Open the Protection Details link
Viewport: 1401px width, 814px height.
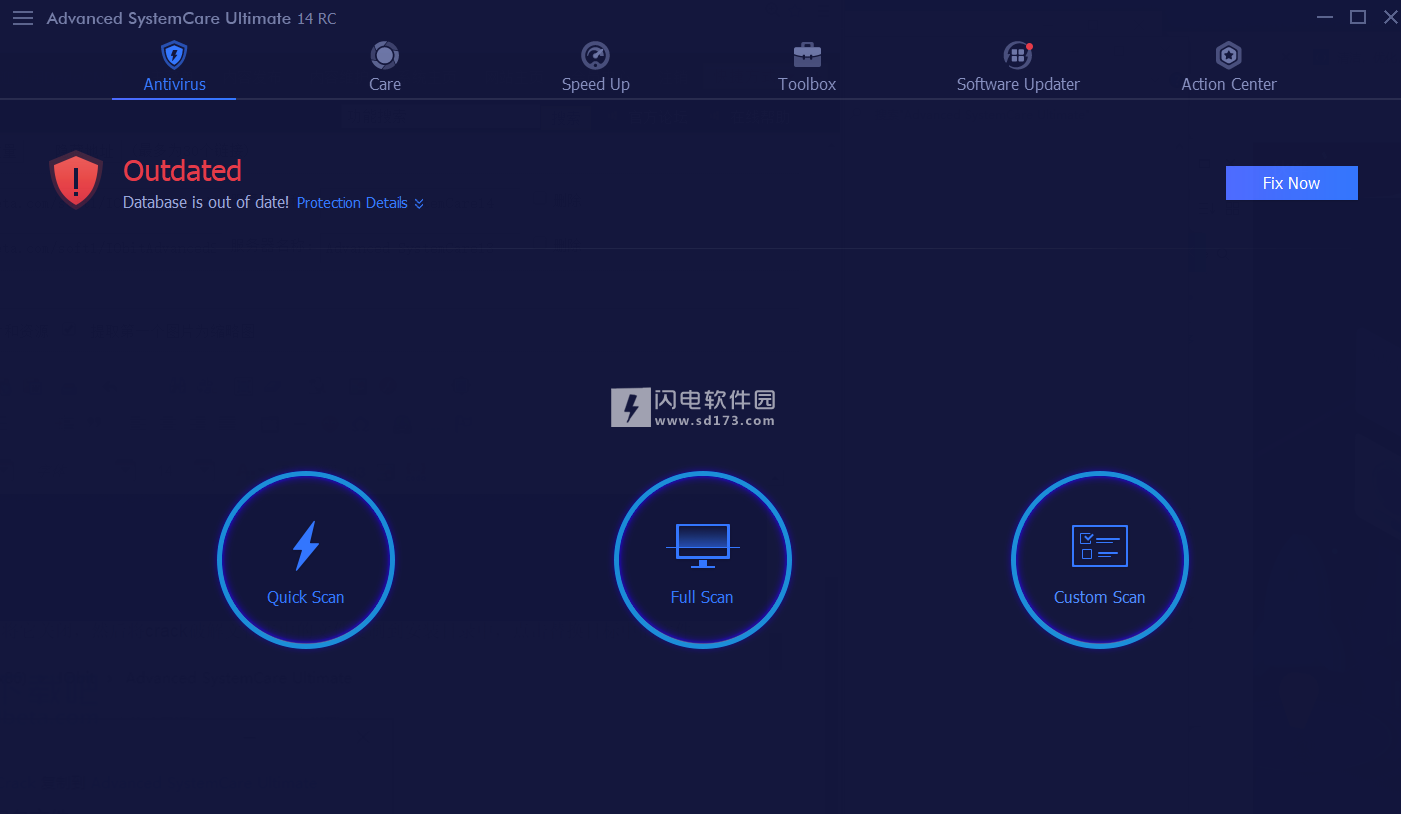point(352,203)
